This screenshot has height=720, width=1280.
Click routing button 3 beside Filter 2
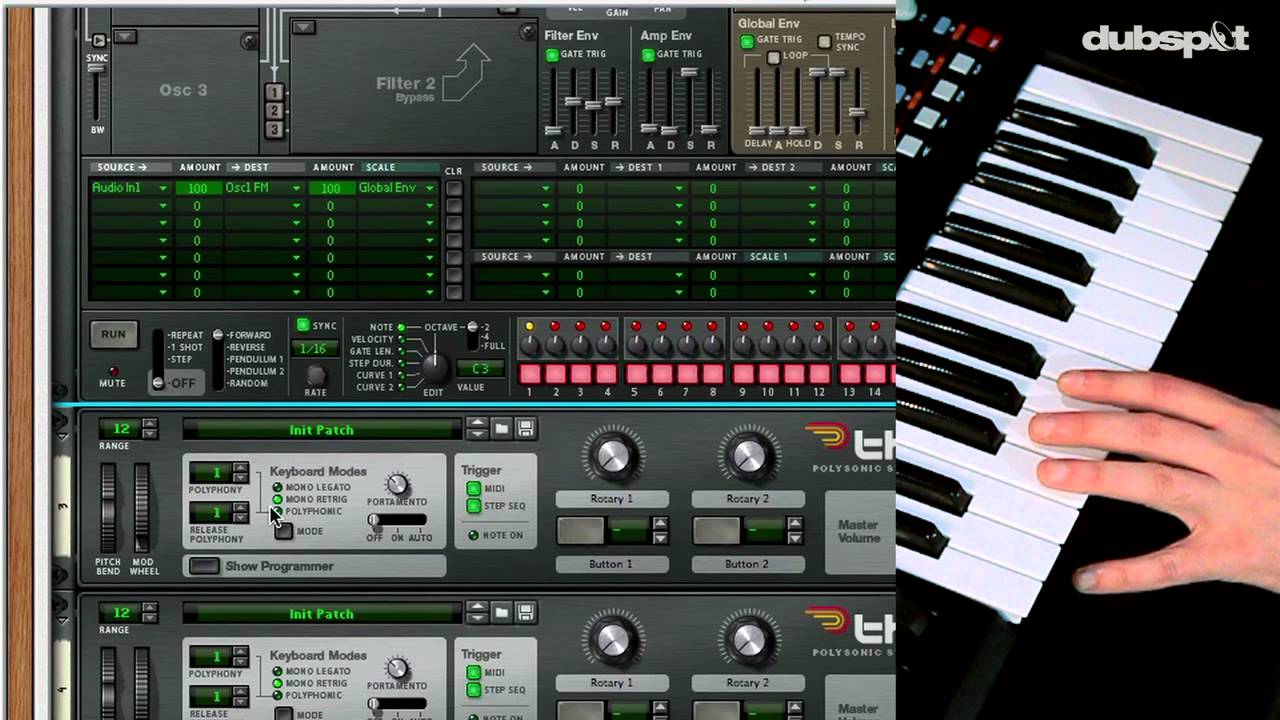(274, 129)
